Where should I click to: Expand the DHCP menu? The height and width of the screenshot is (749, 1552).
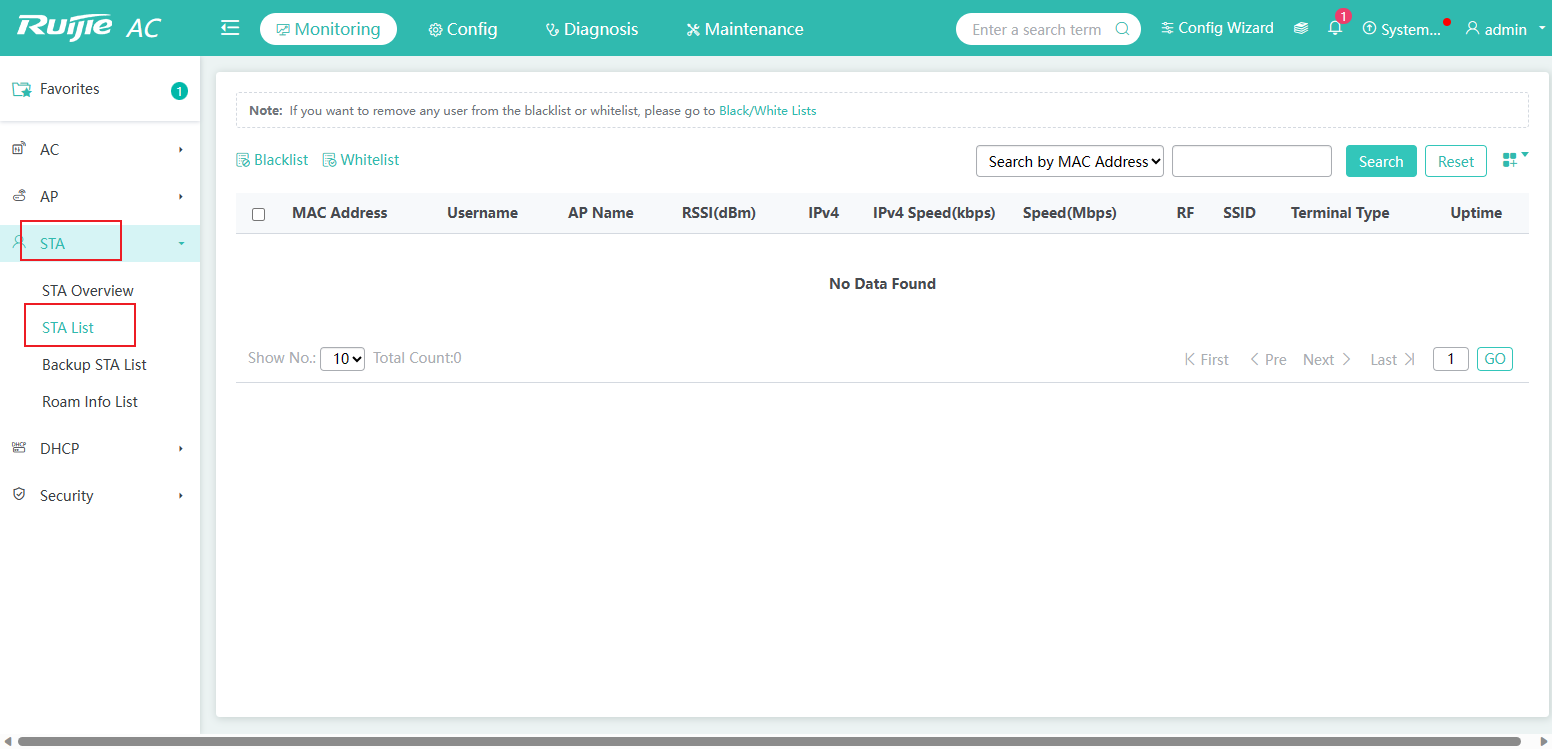(x=100, y=449)
